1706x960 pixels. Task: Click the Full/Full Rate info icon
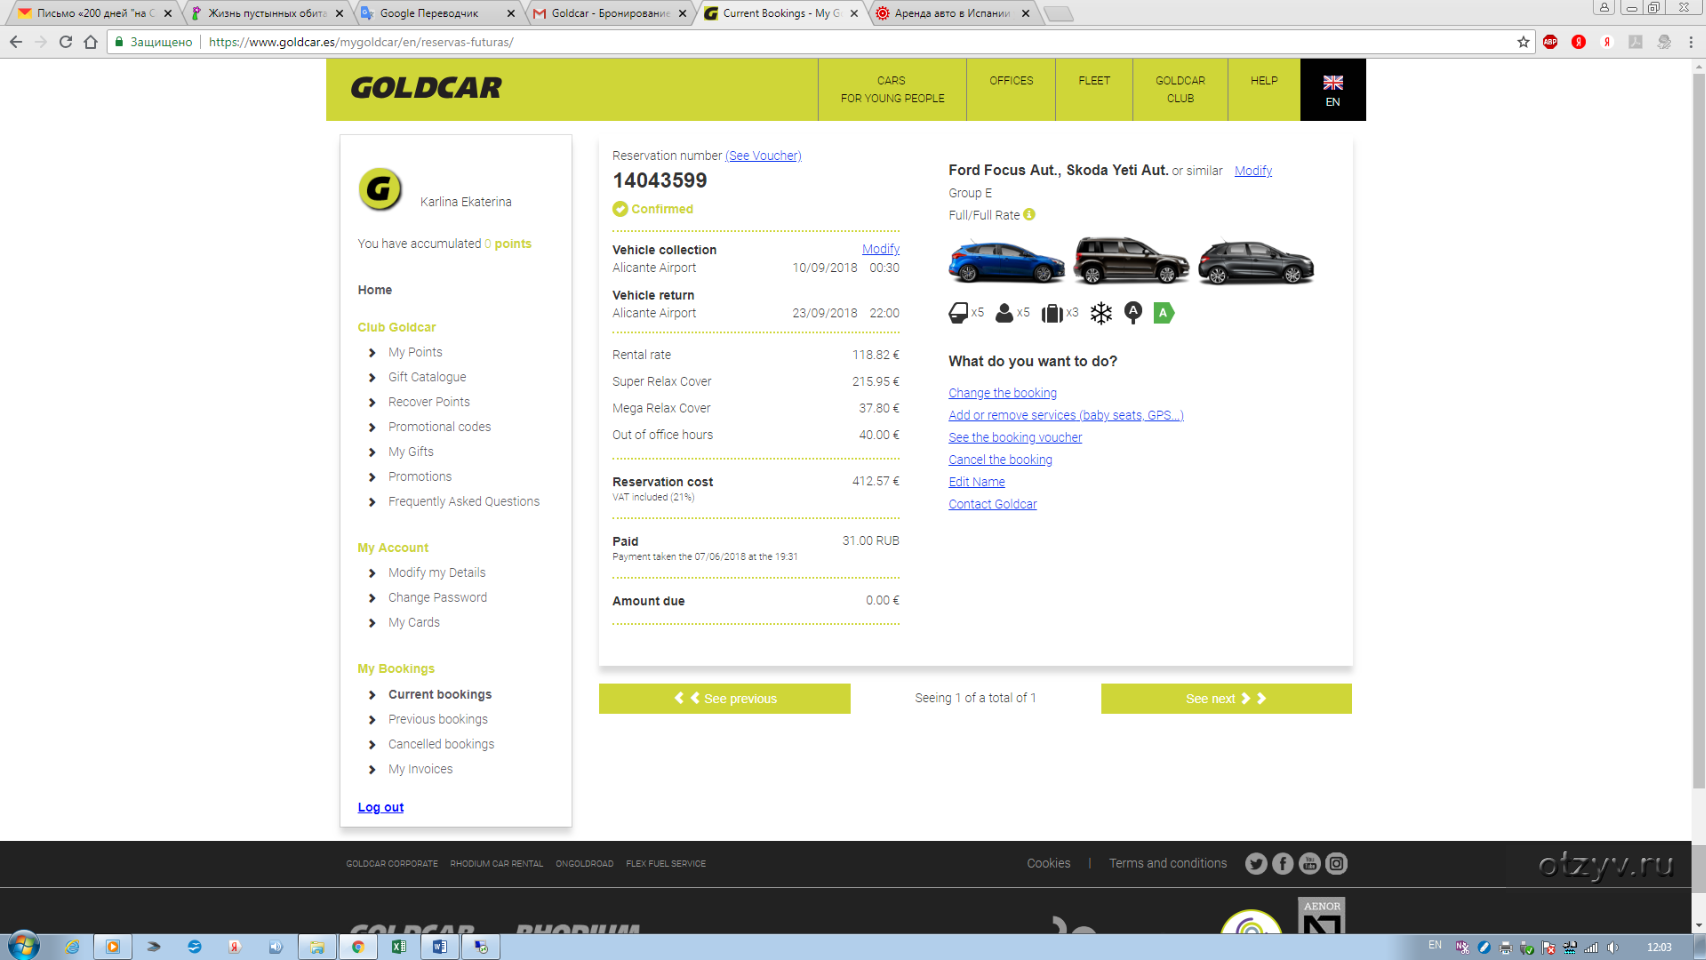pos(1029,214)
